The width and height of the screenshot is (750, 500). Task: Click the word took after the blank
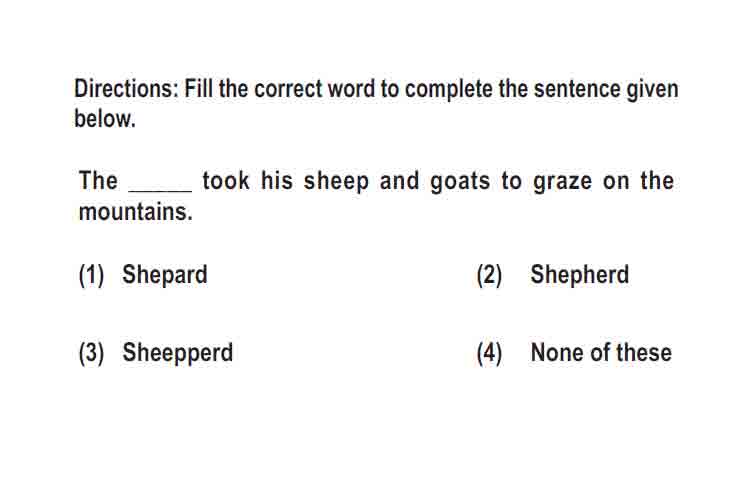pos(226,181)
